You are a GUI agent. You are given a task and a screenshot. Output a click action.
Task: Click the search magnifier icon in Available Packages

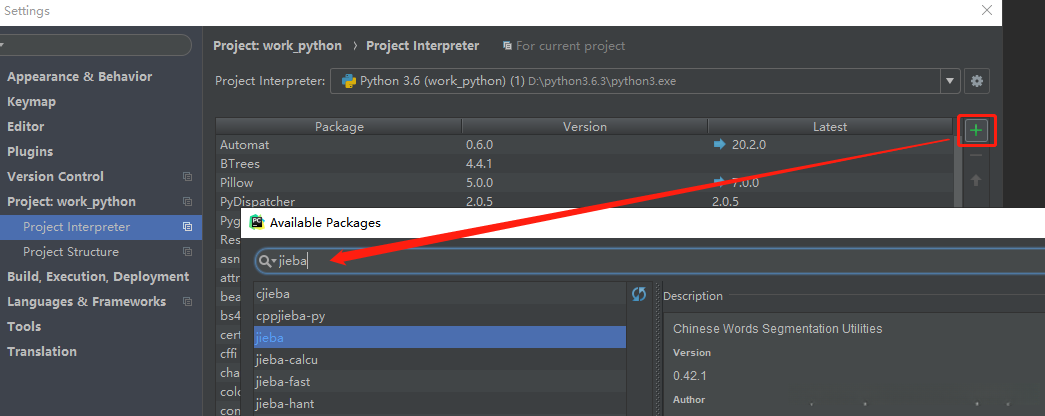267,261
